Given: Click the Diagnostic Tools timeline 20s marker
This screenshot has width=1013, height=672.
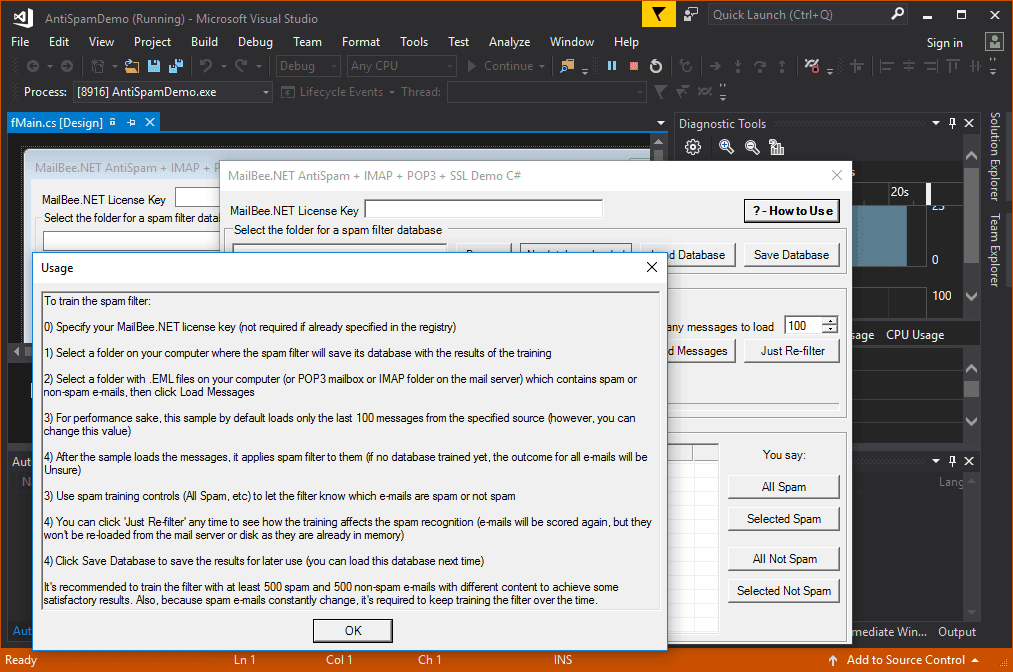Looking at the screenshot, I should tap(899, 192).
